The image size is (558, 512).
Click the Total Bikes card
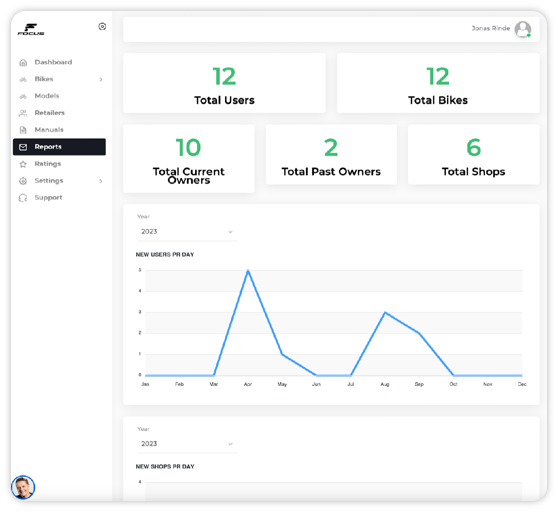coord(438,83)
